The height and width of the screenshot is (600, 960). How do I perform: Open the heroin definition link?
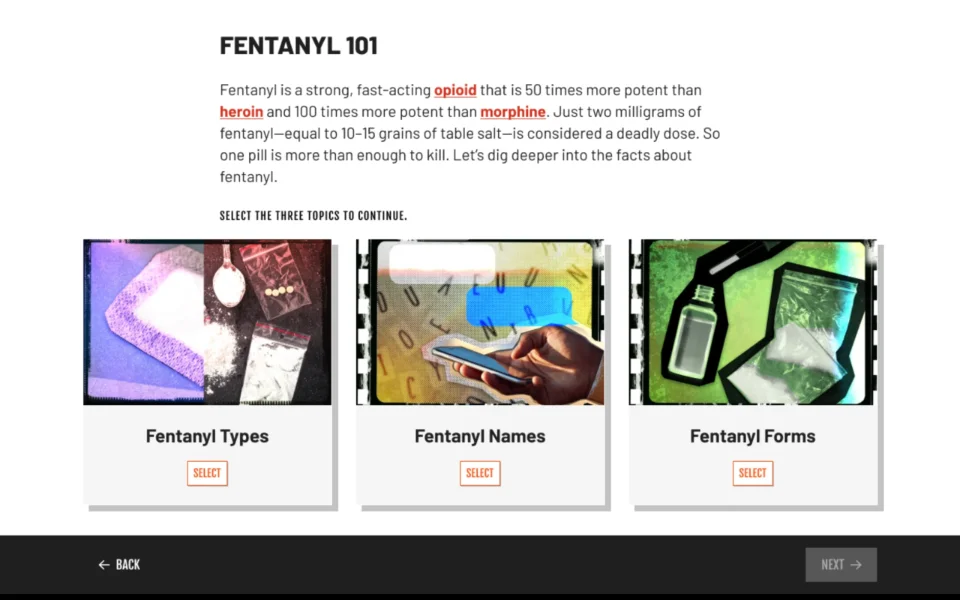tap(241, 111)
